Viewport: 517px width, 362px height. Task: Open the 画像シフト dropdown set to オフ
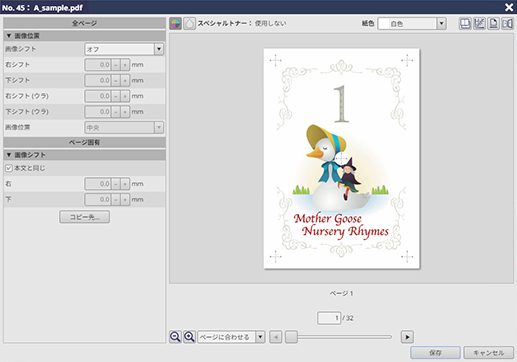[124, 49]
